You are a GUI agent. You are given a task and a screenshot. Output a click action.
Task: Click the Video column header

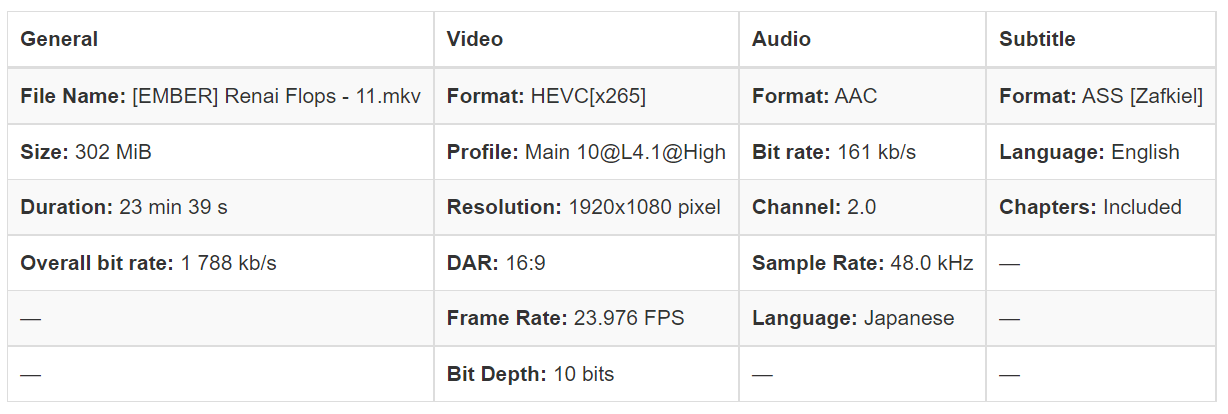[x=475, y=39]
